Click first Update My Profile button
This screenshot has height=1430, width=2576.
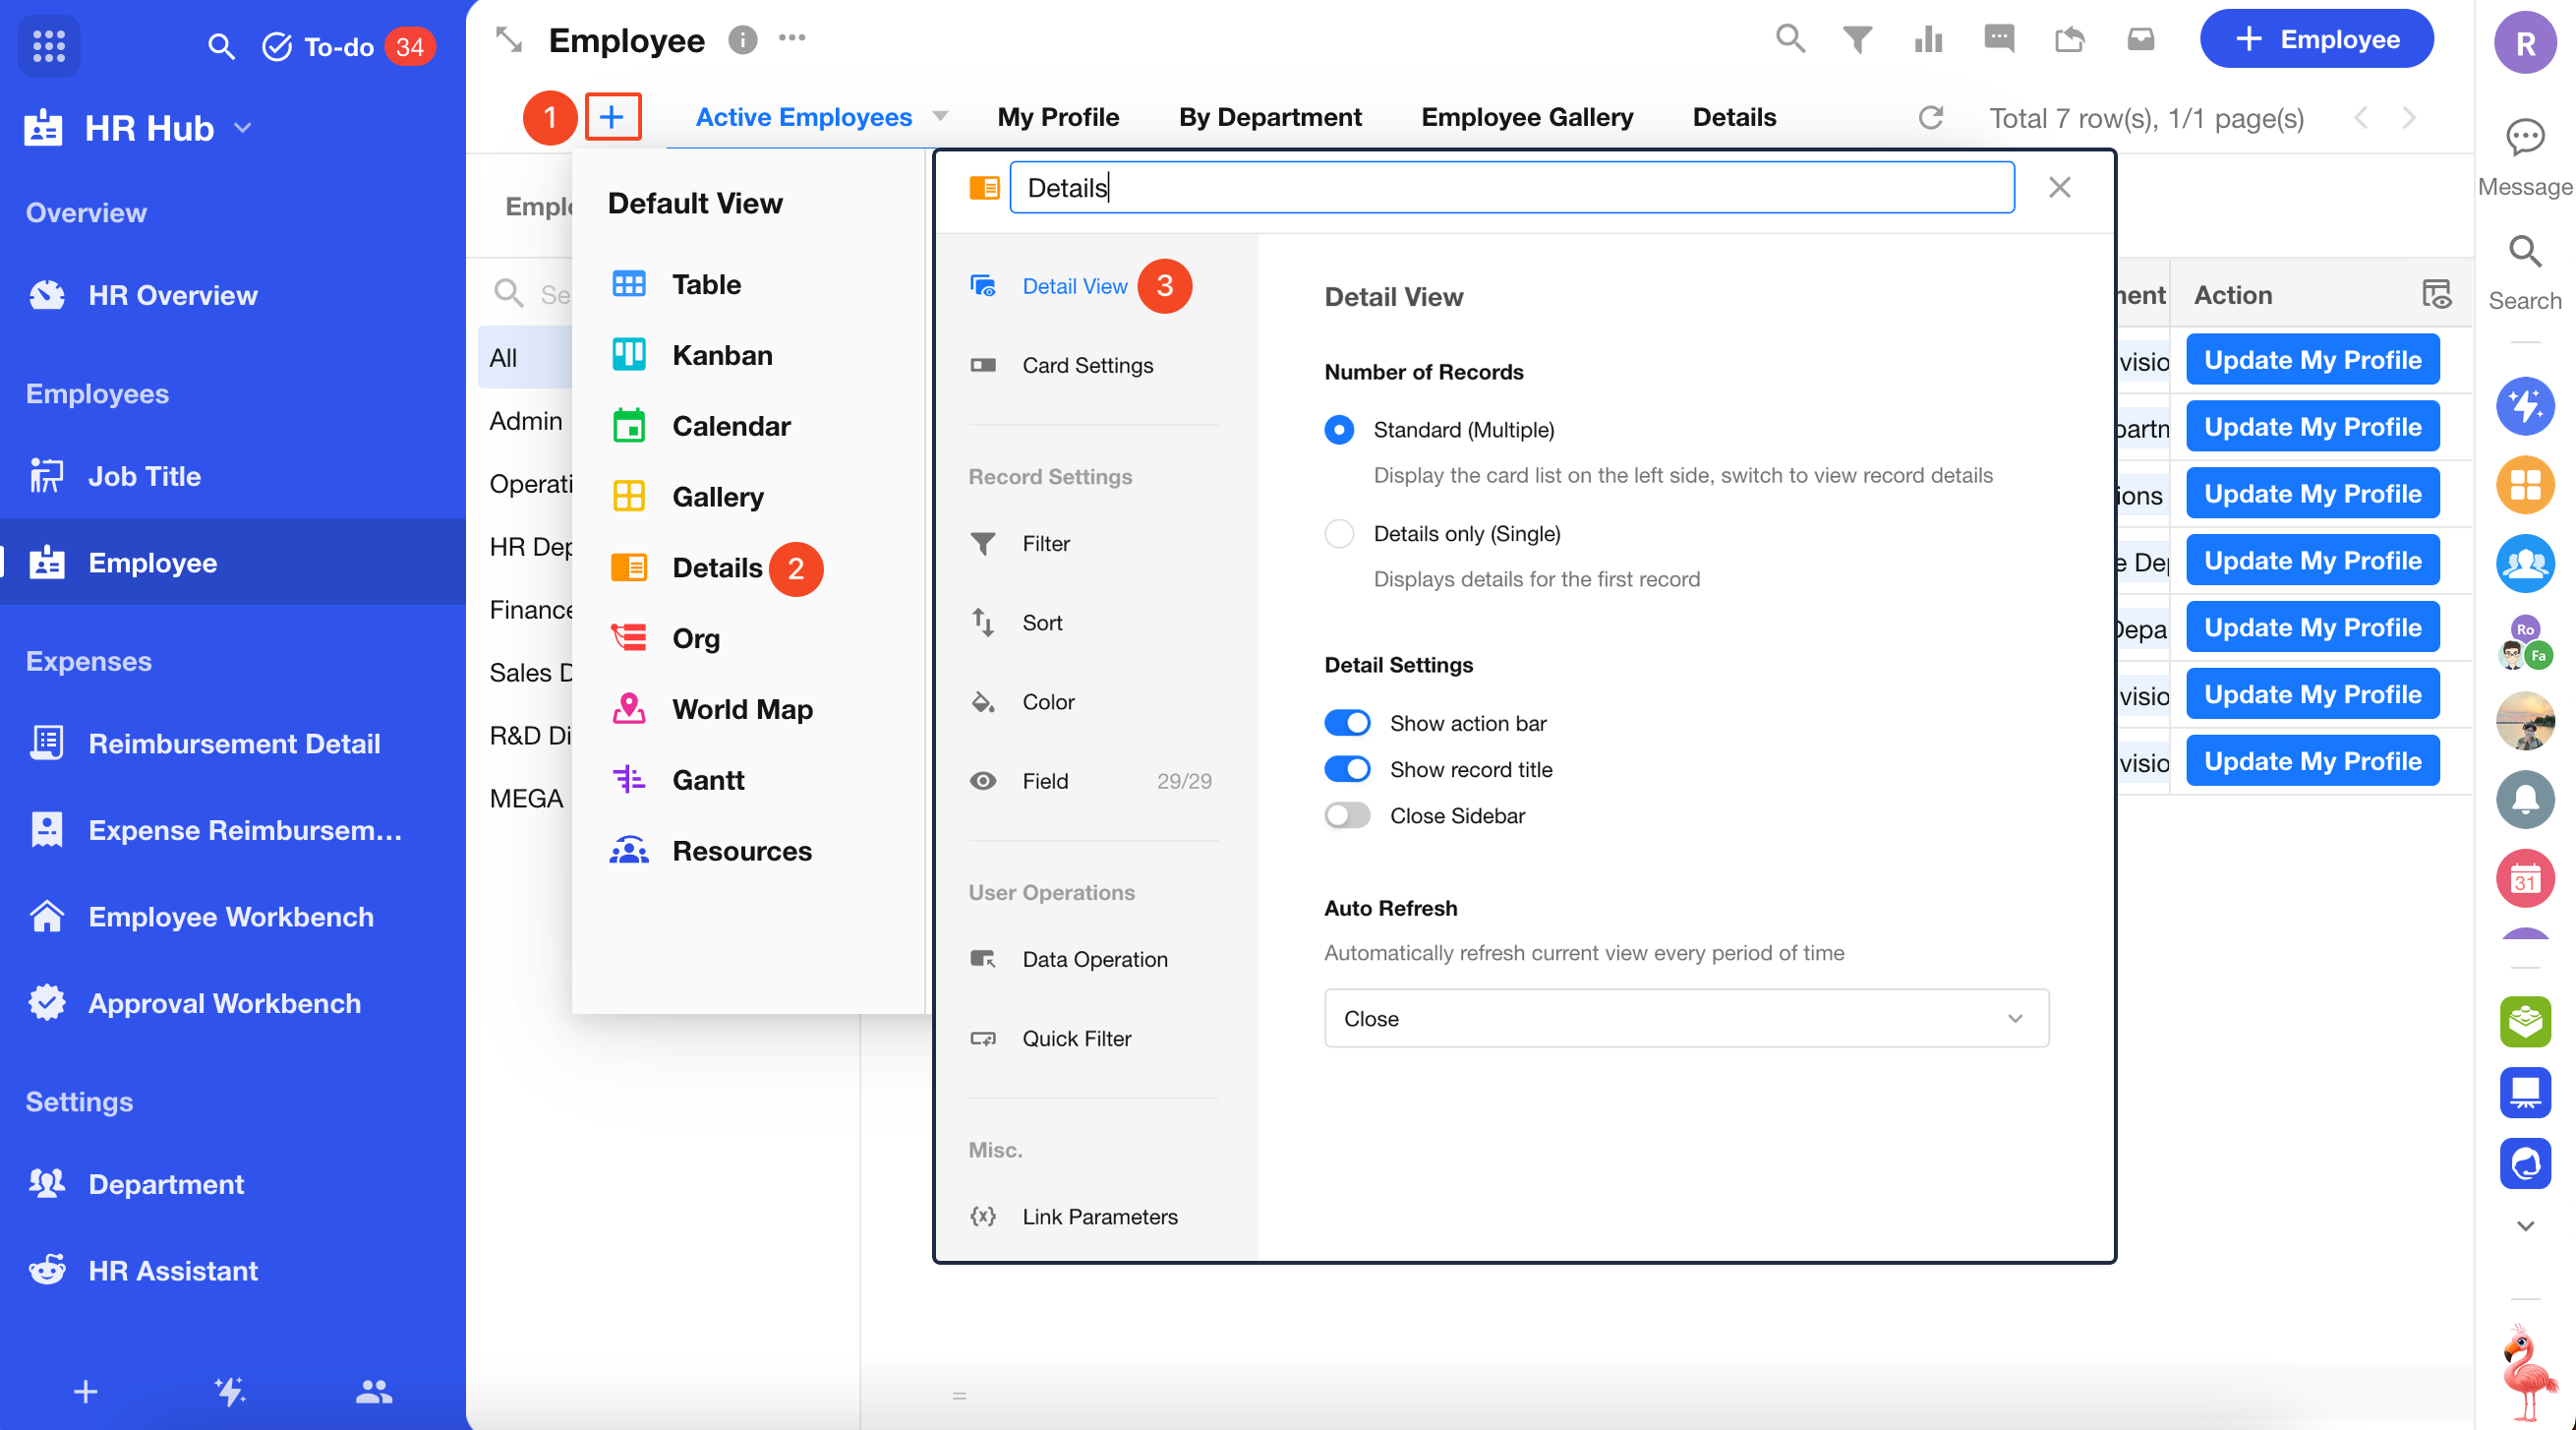point(2312,360)
